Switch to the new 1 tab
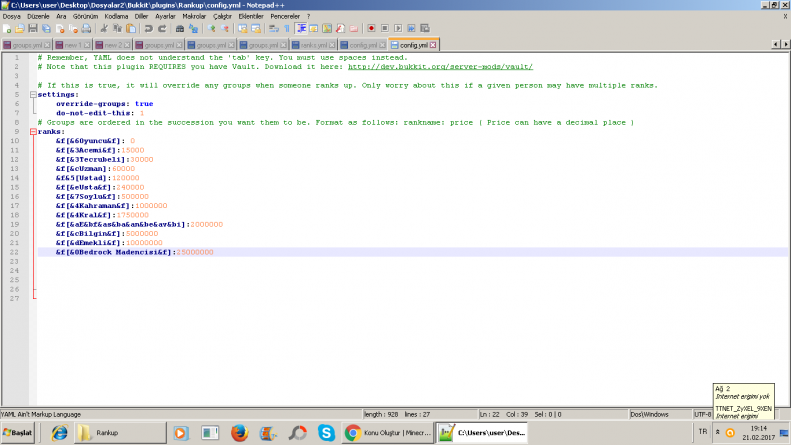The width and height of the screenshot is (791, 445). click(73, 45)
